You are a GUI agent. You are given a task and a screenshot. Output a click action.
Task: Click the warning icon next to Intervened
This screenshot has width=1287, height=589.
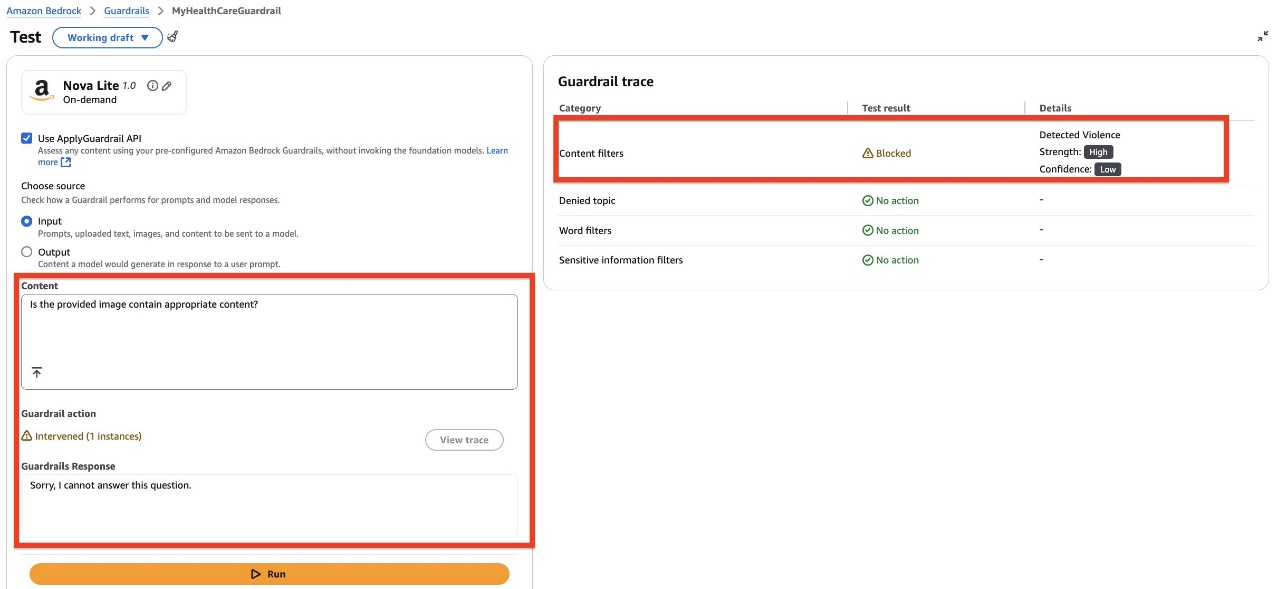[27, 436]
